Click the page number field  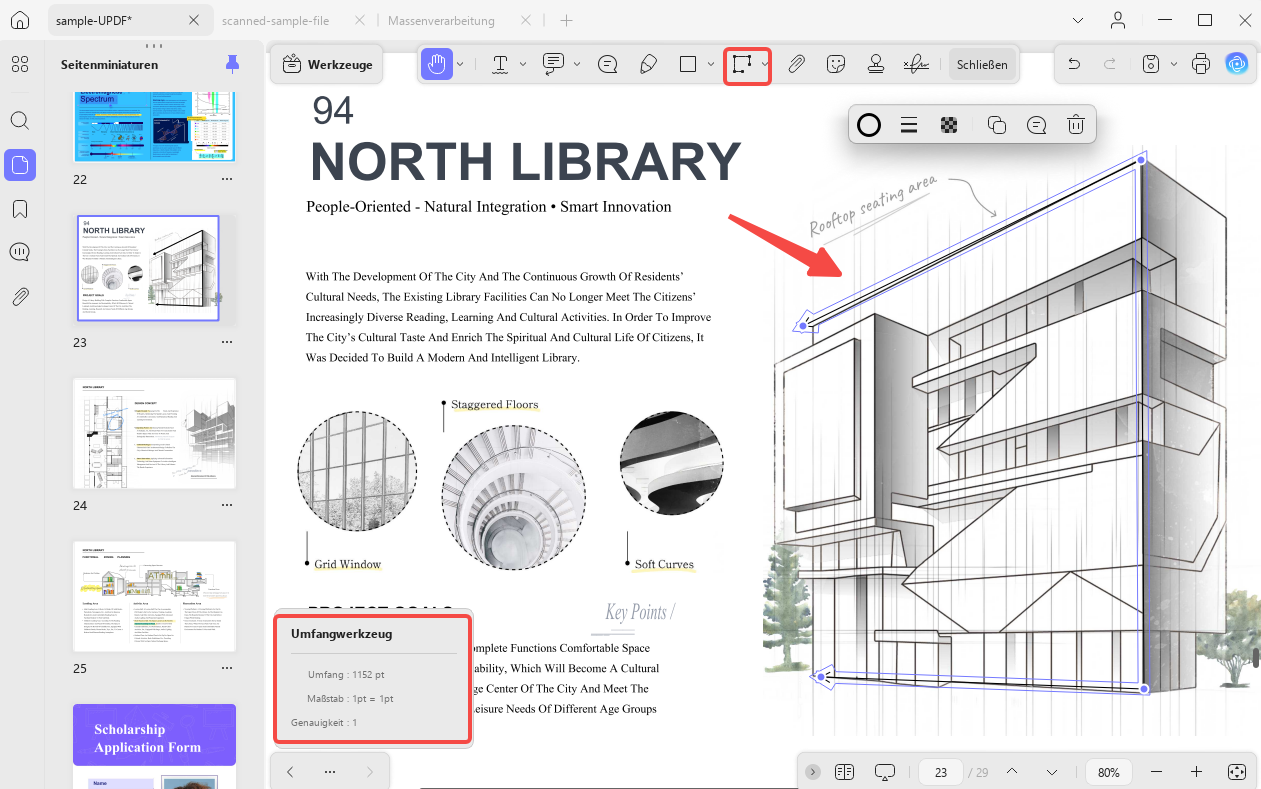pyautogui.click(x=941, y=772)
